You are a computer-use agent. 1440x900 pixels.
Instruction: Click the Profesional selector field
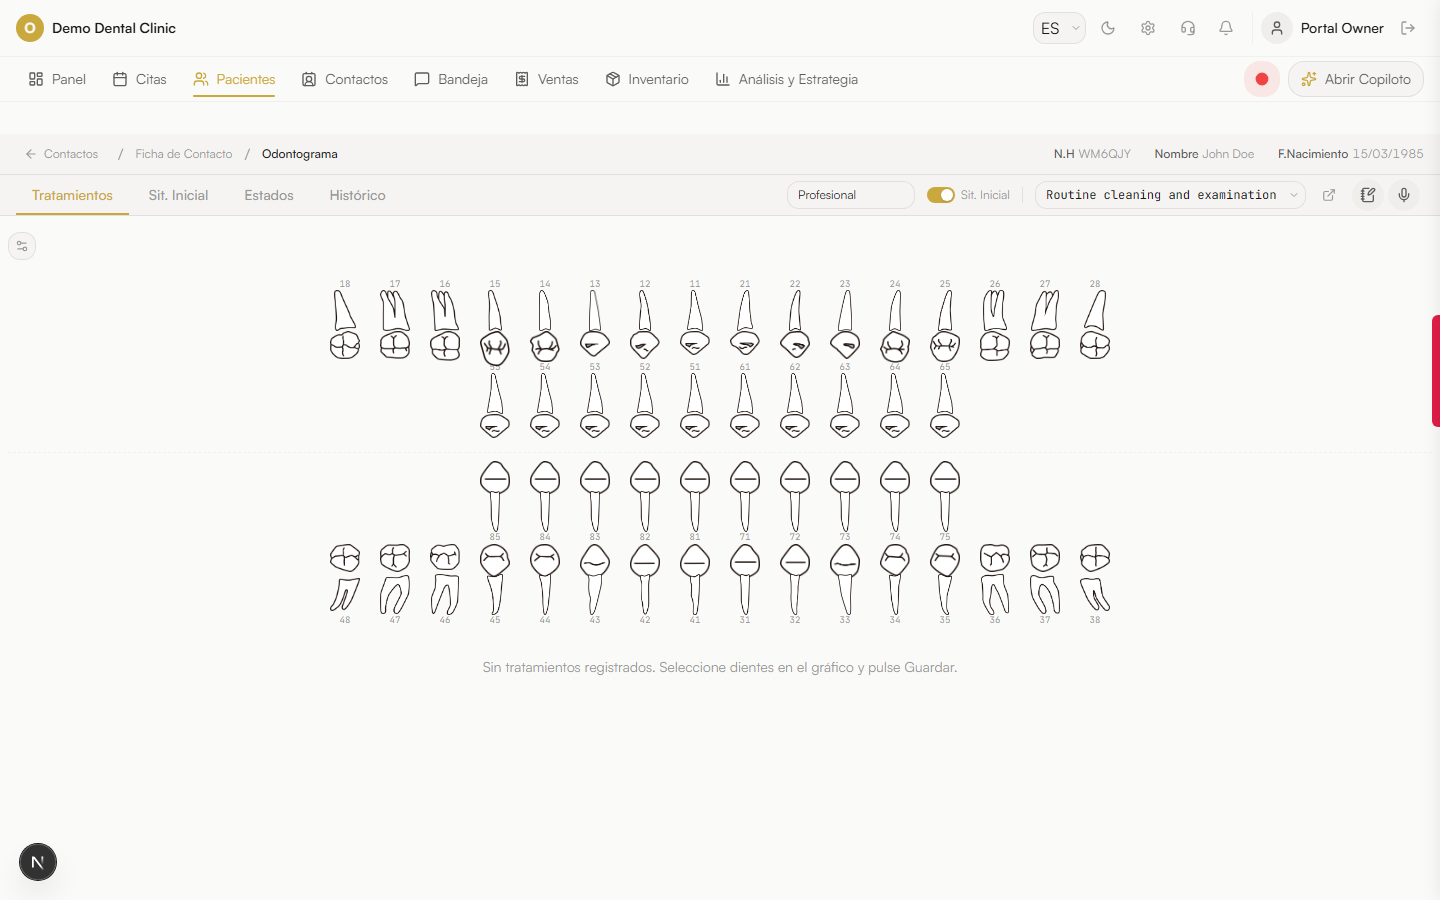pyautogui.click(x=851, y=195)
